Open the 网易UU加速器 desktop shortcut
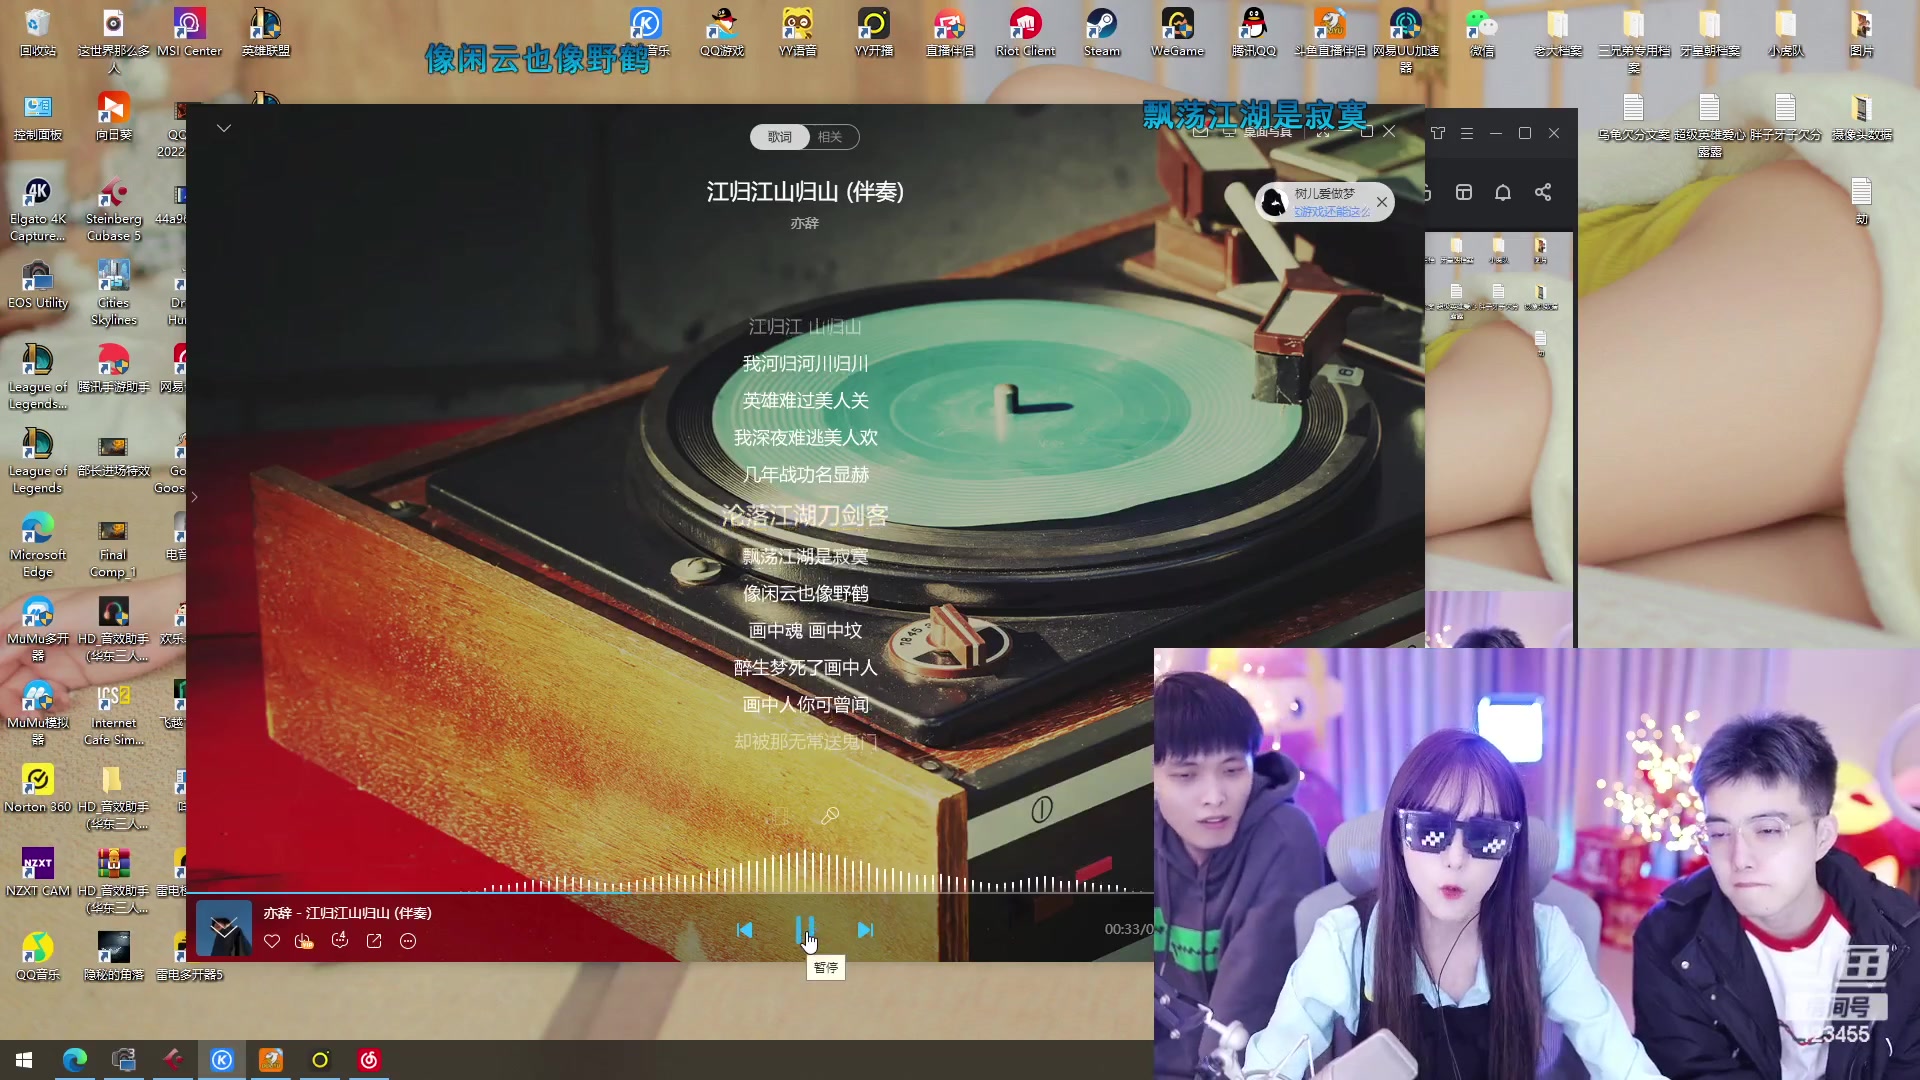The width and height of the screenshot is (1920, 1080). click(x=1406, y=40)
